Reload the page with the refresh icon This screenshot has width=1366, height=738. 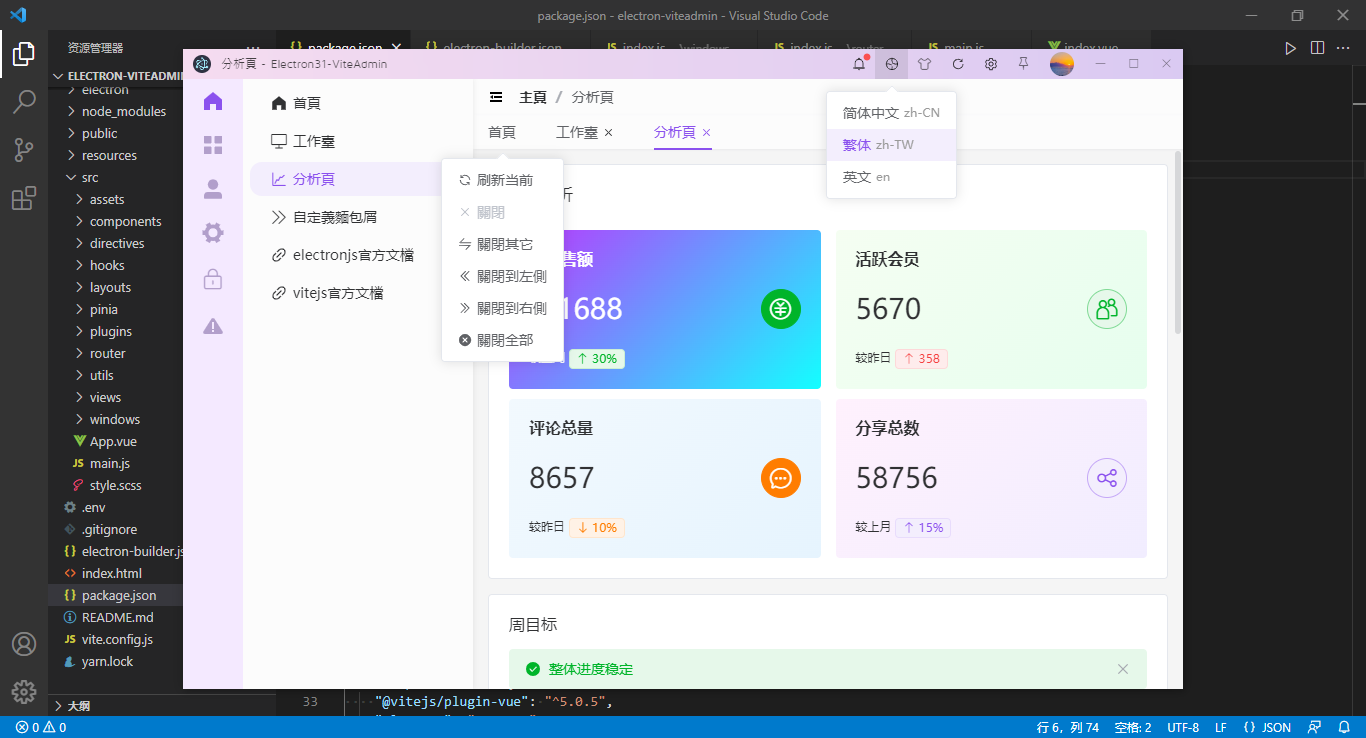[957, 63]
